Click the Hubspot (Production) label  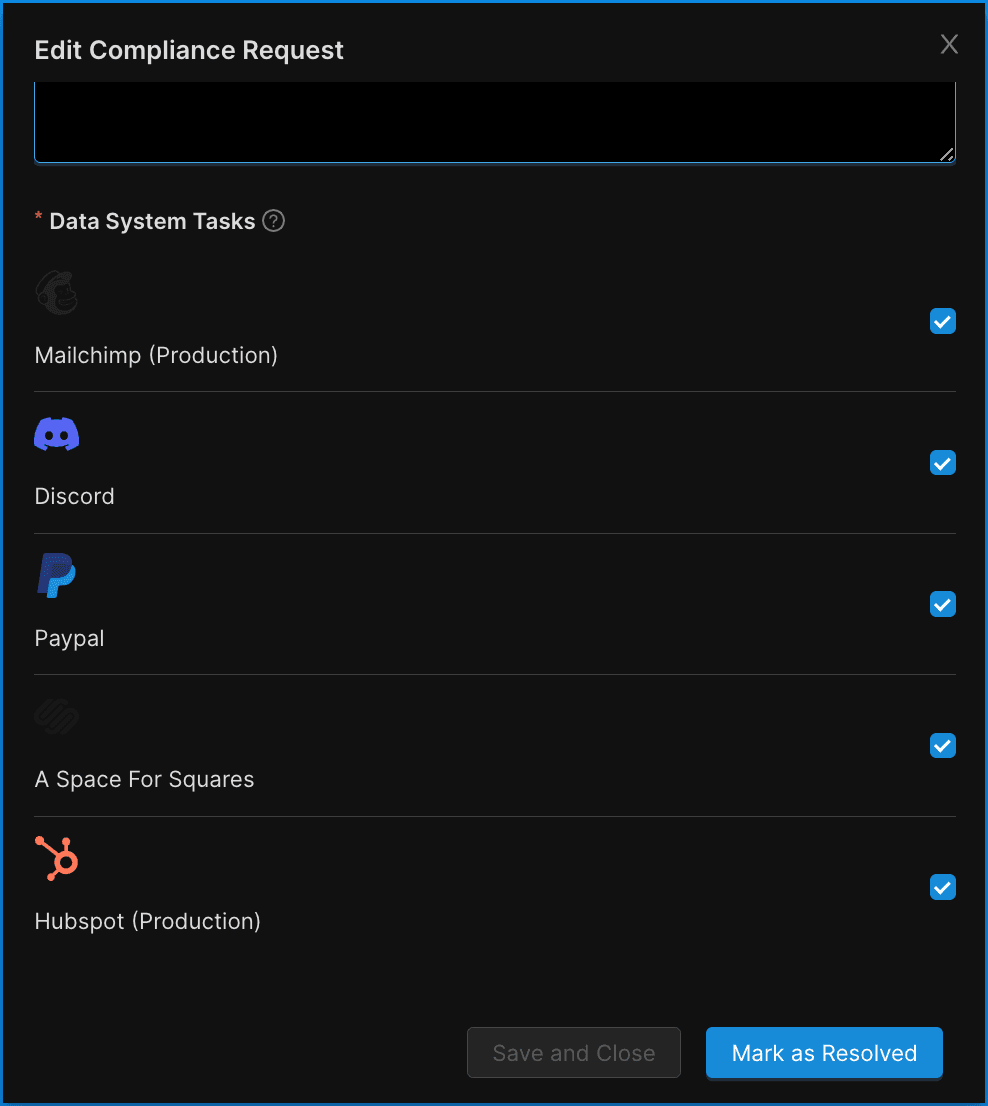[148, 921]
